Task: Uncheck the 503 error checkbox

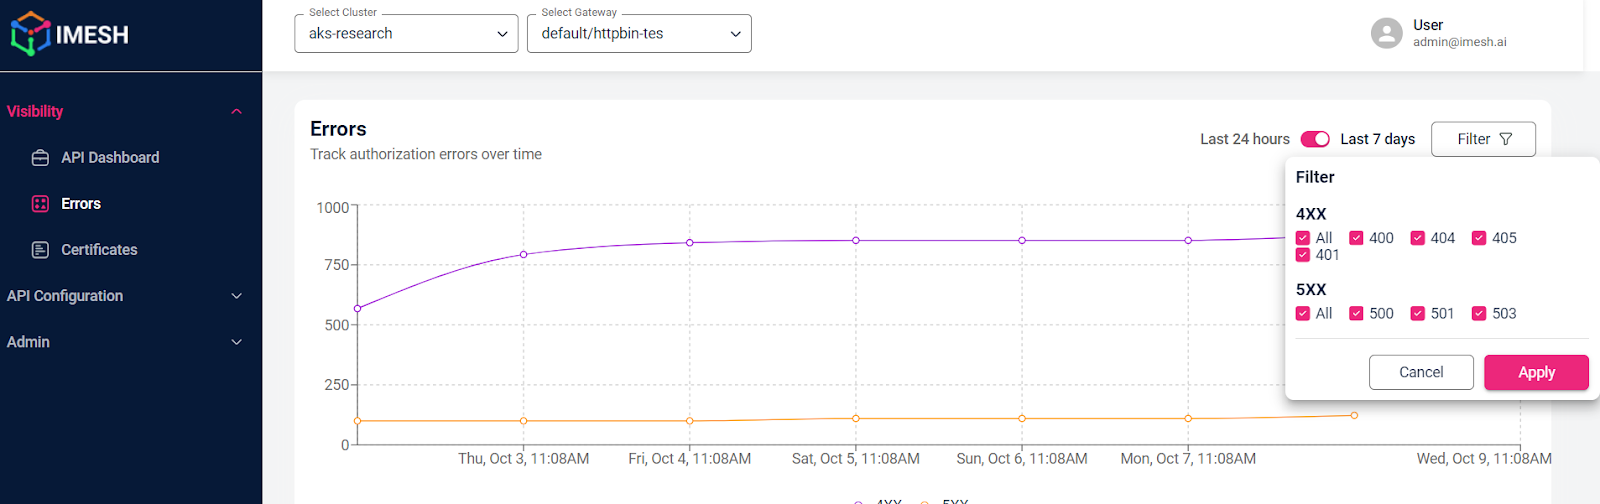Action: (1478, 314)
